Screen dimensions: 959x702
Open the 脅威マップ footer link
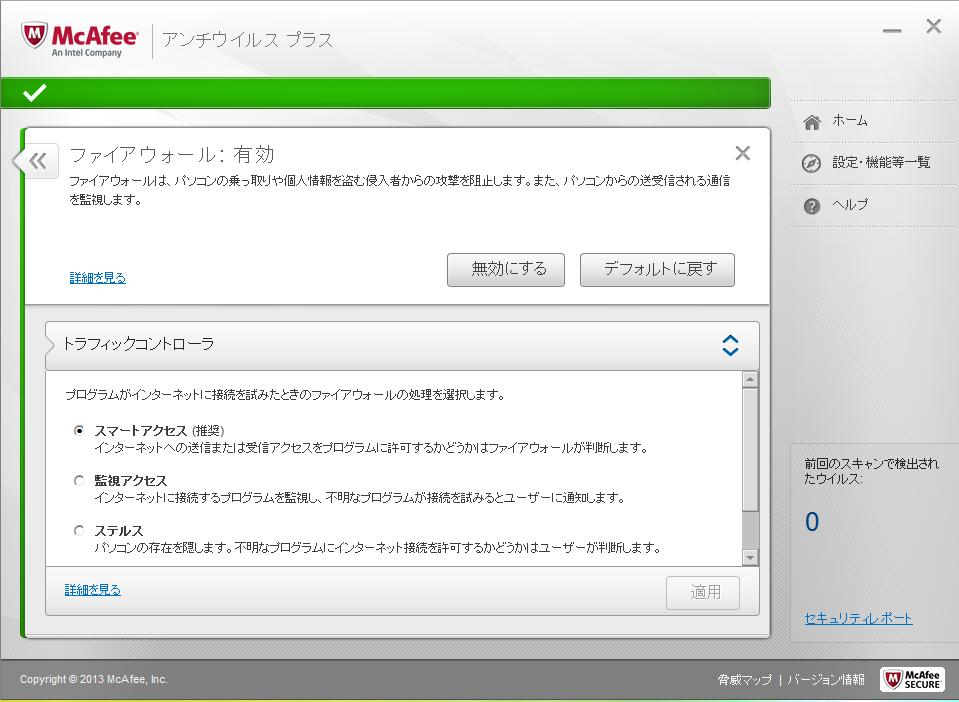744,679
